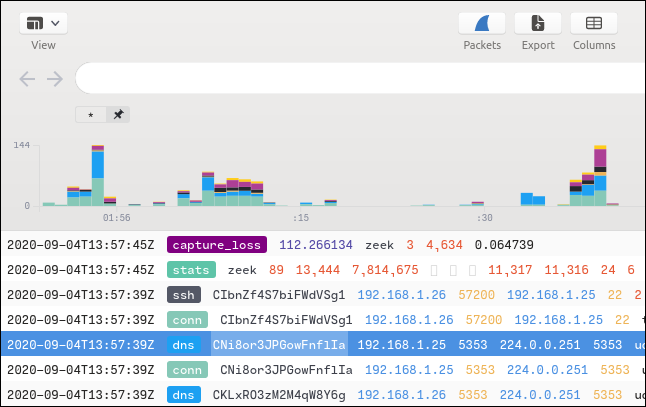Image resolution: width=646 pixels, height=407 pixels.
Task: Go back in search history
Action: tap(27, 79)
